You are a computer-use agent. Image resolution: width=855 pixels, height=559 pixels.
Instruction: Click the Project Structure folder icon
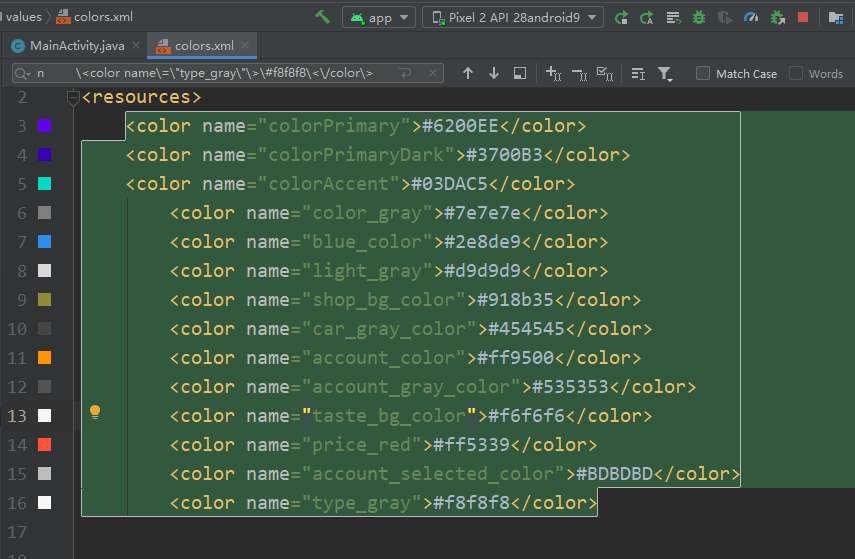pos(835,17)
